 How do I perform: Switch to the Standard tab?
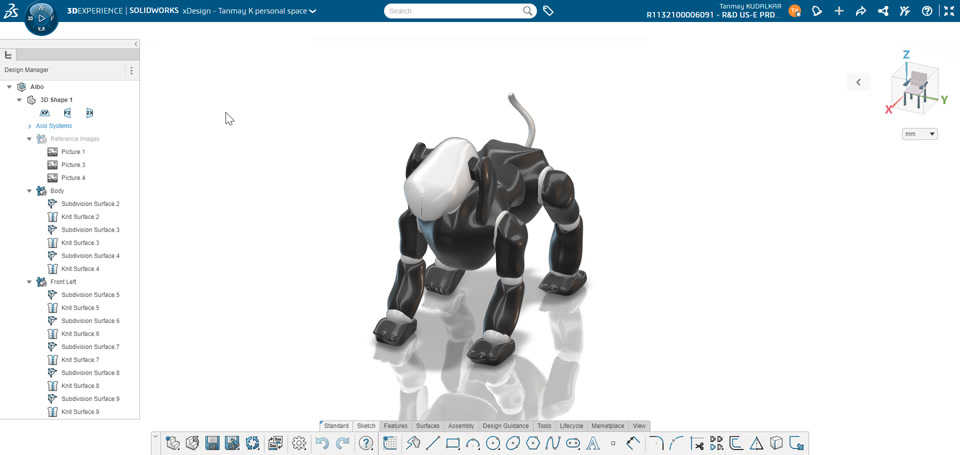click(336, 426)
